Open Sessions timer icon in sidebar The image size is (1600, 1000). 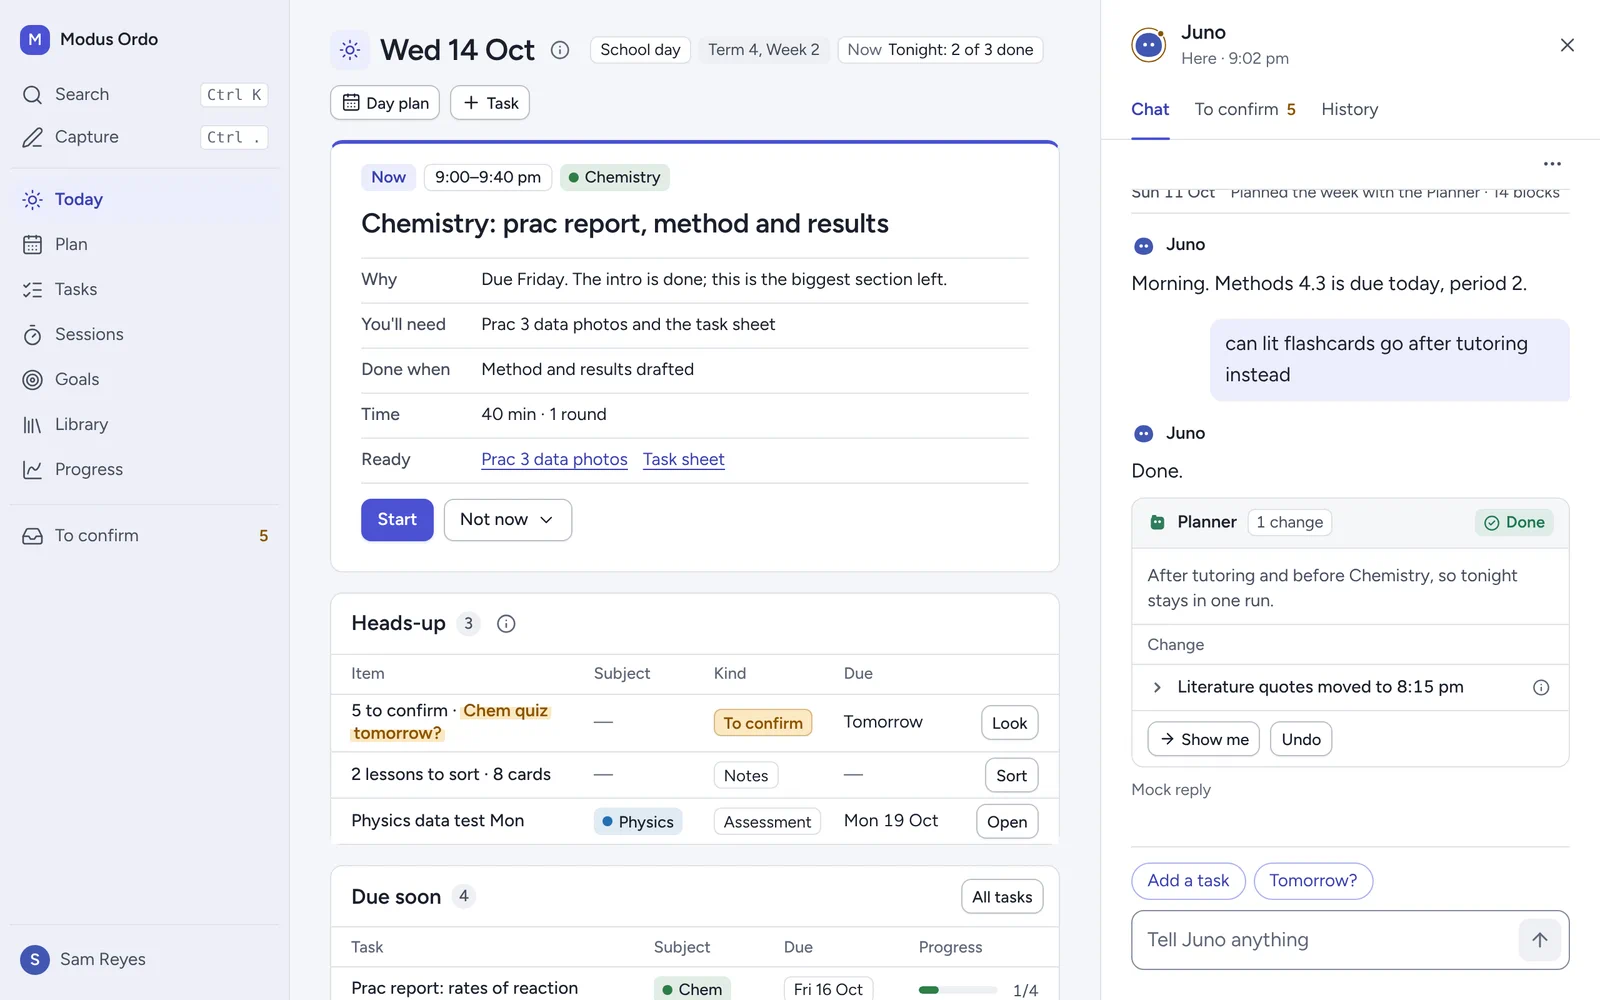[x=32, y=335]
